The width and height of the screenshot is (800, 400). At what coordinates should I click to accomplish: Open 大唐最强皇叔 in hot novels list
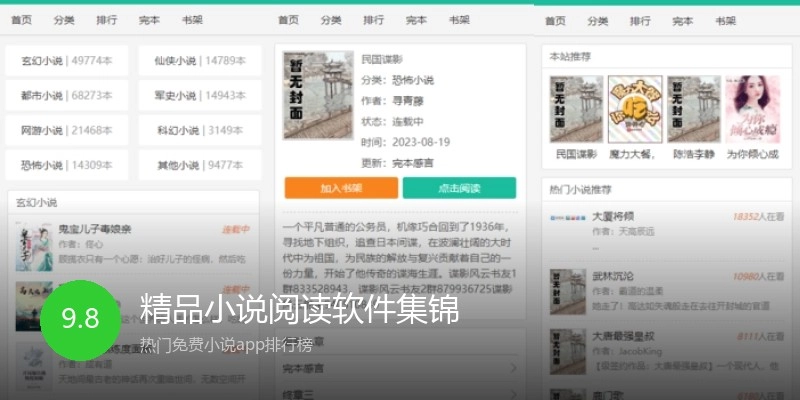pos(623,336)
